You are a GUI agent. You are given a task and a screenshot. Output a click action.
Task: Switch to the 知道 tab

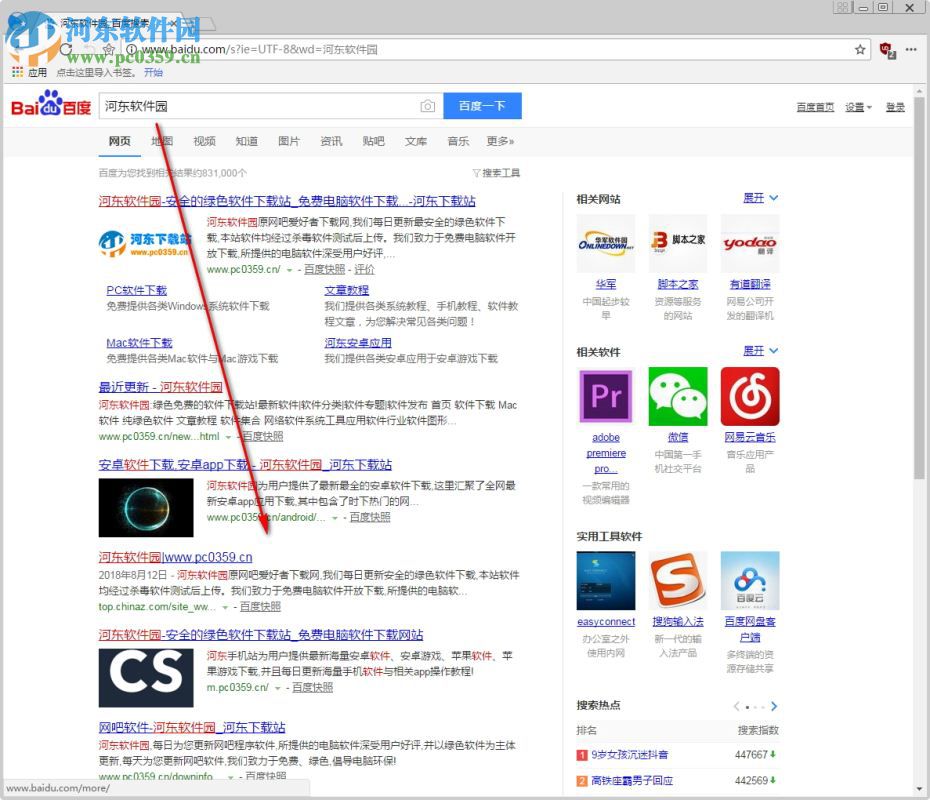click(246, 141)
